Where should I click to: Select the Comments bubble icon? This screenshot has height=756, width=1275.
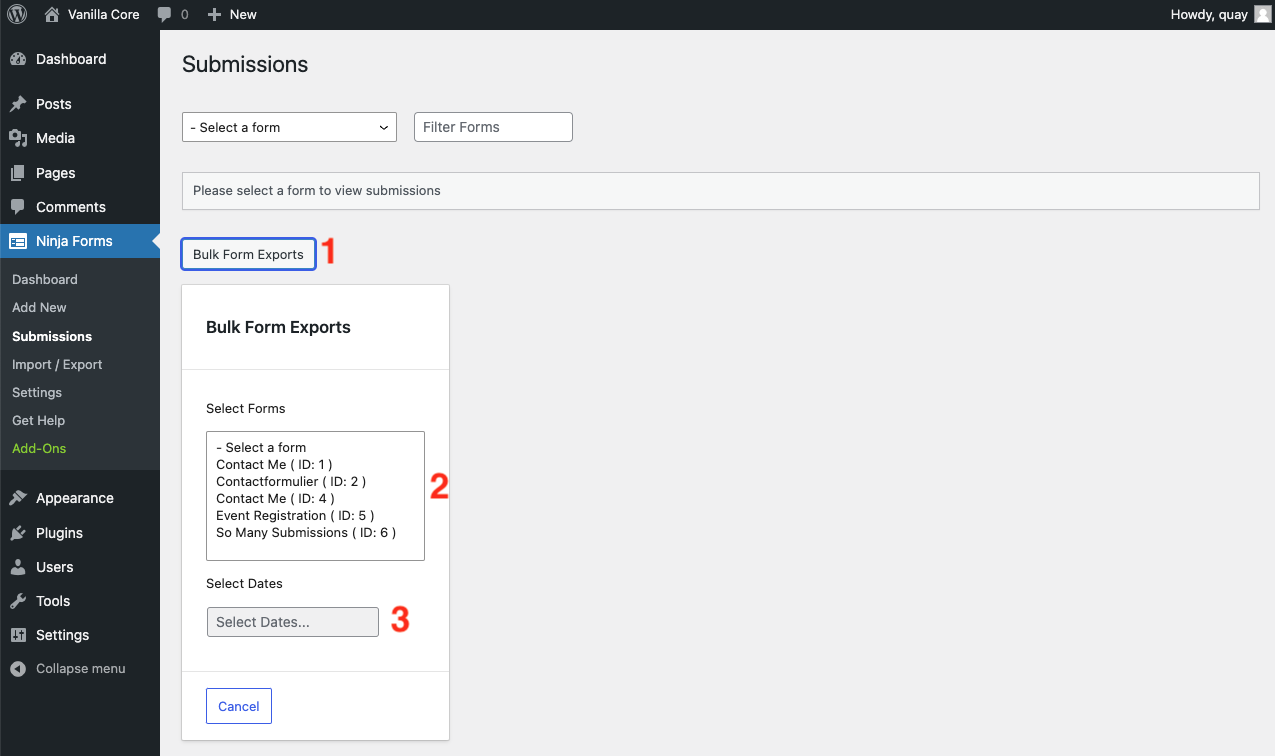17,207
